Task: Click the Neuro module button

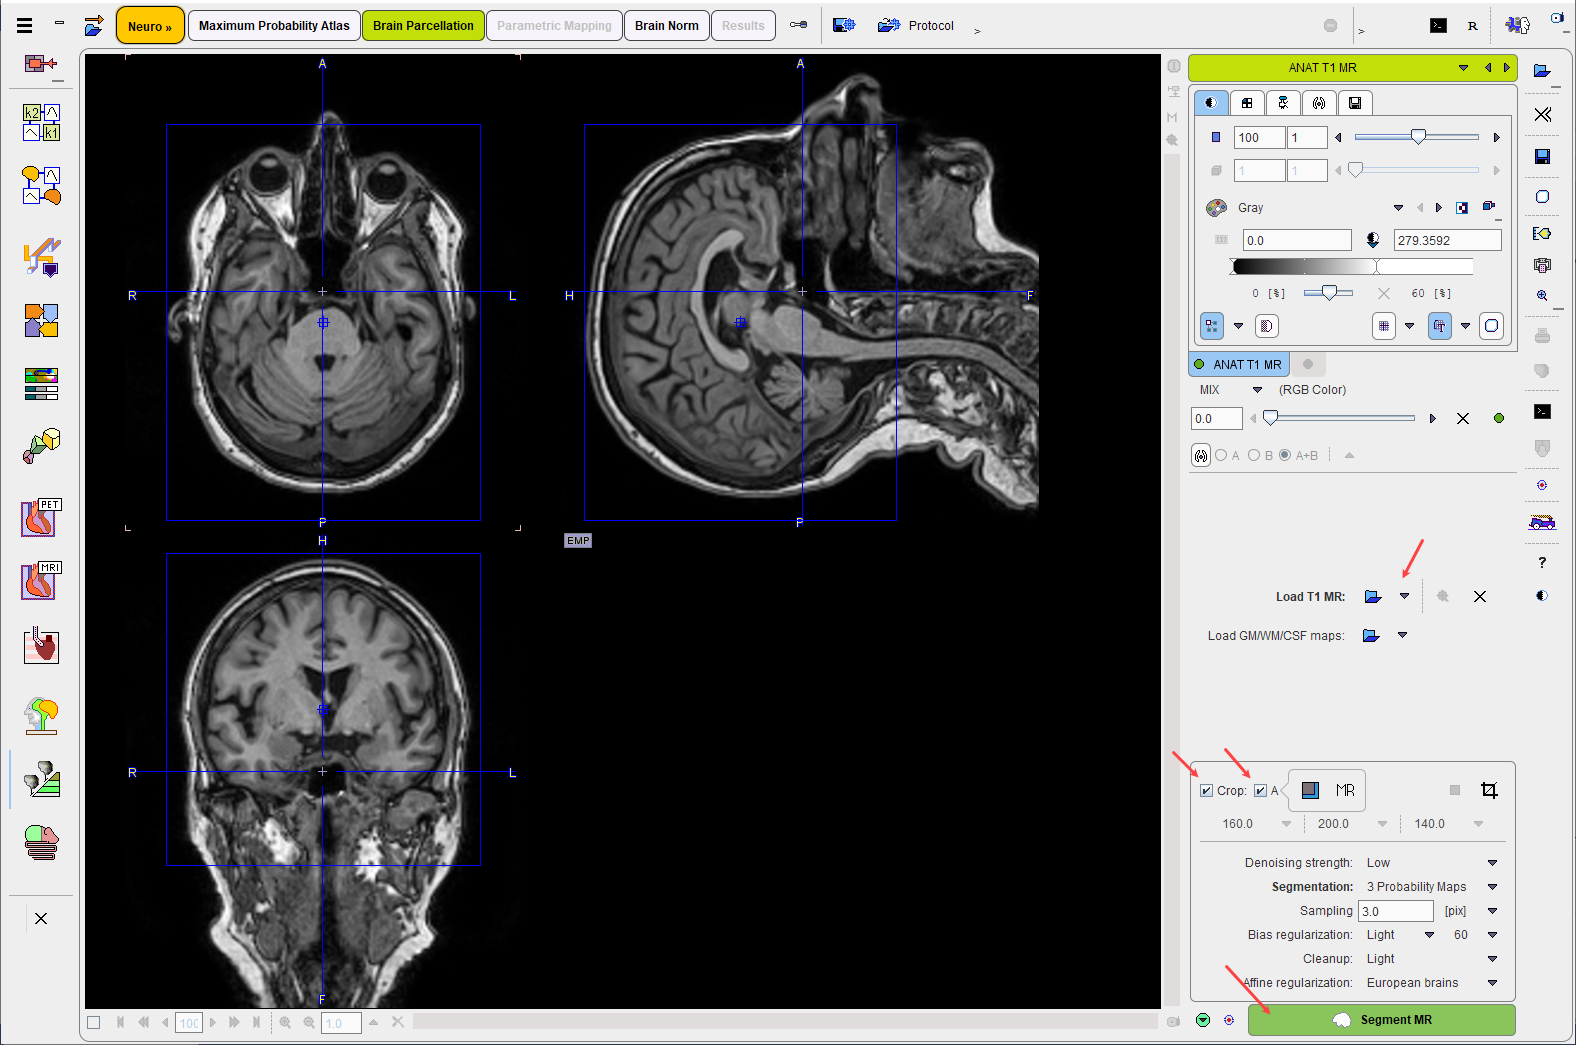Action: click(150, 26)
